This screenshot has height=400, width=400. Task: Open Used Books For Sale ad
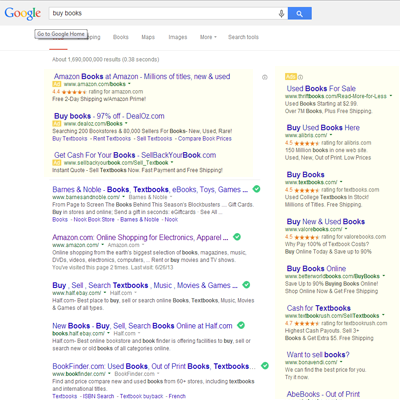point(321,88)
